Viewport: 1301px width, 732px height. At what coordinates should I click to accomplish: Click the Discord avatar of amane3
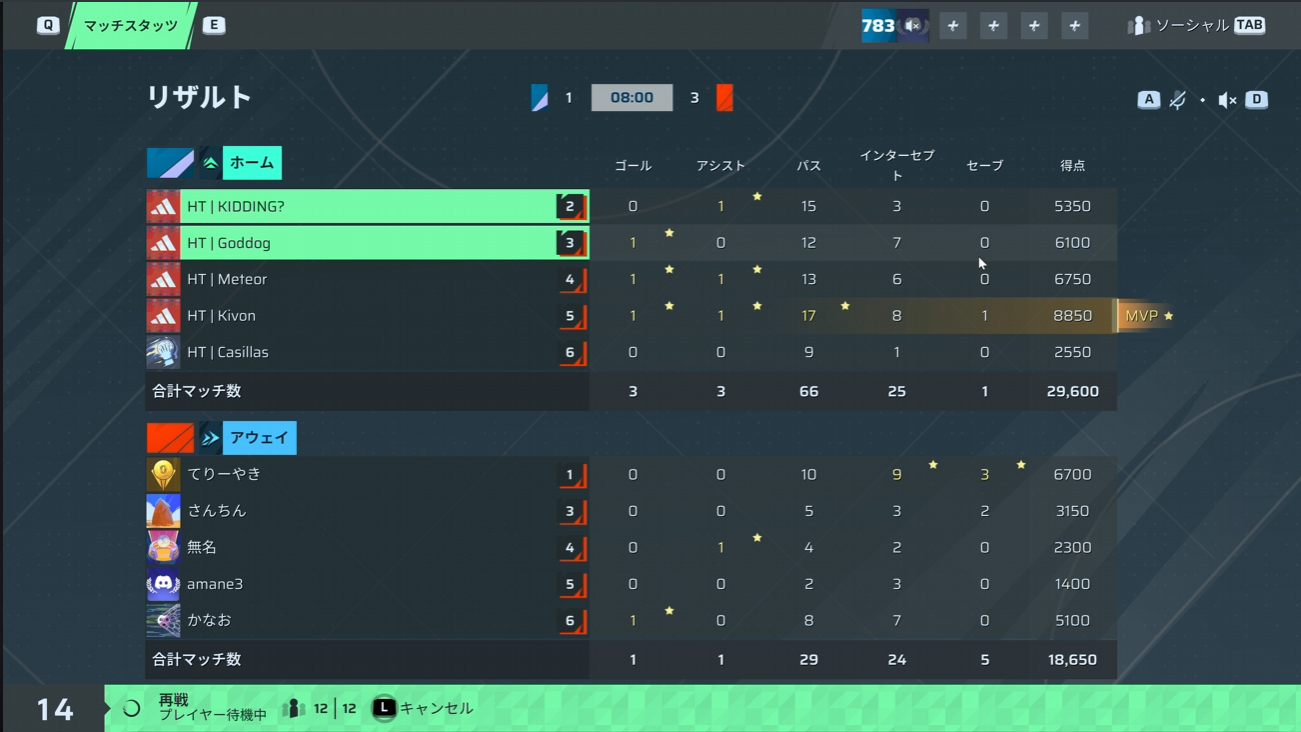[x=163, y=584]
